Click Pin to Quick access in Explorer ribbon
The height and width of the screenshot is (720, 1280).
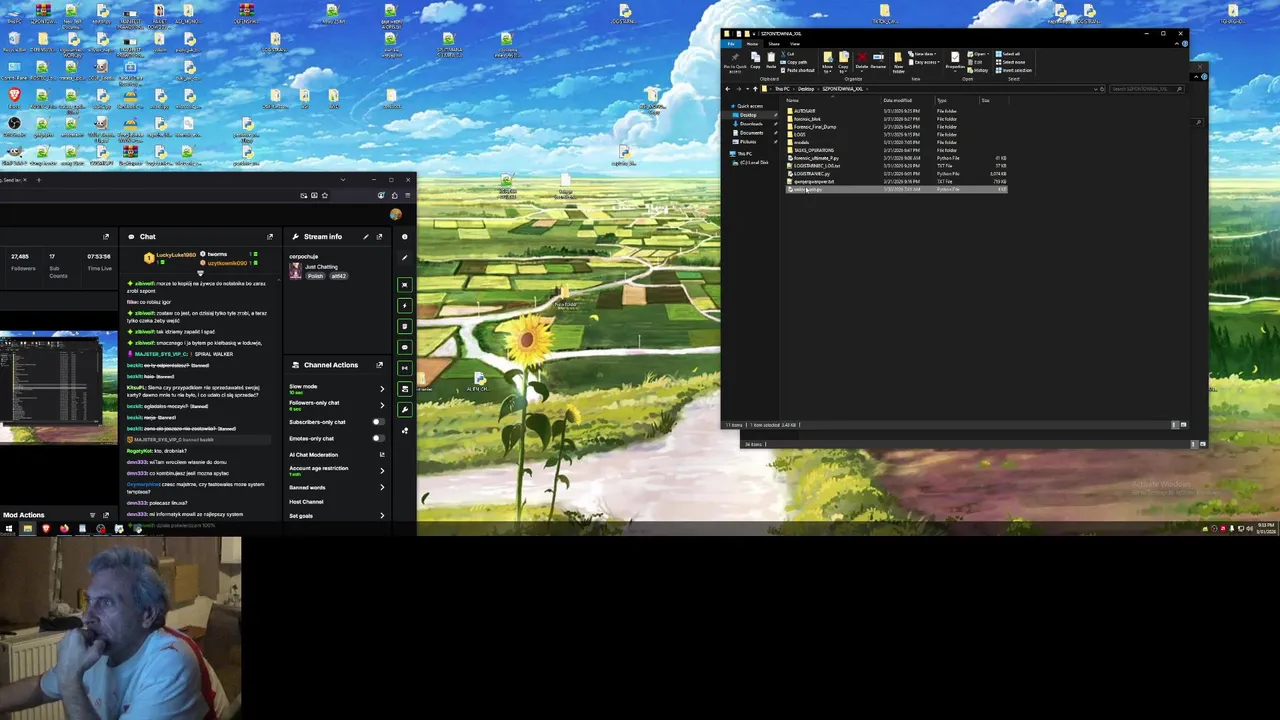tap(735, 62)
